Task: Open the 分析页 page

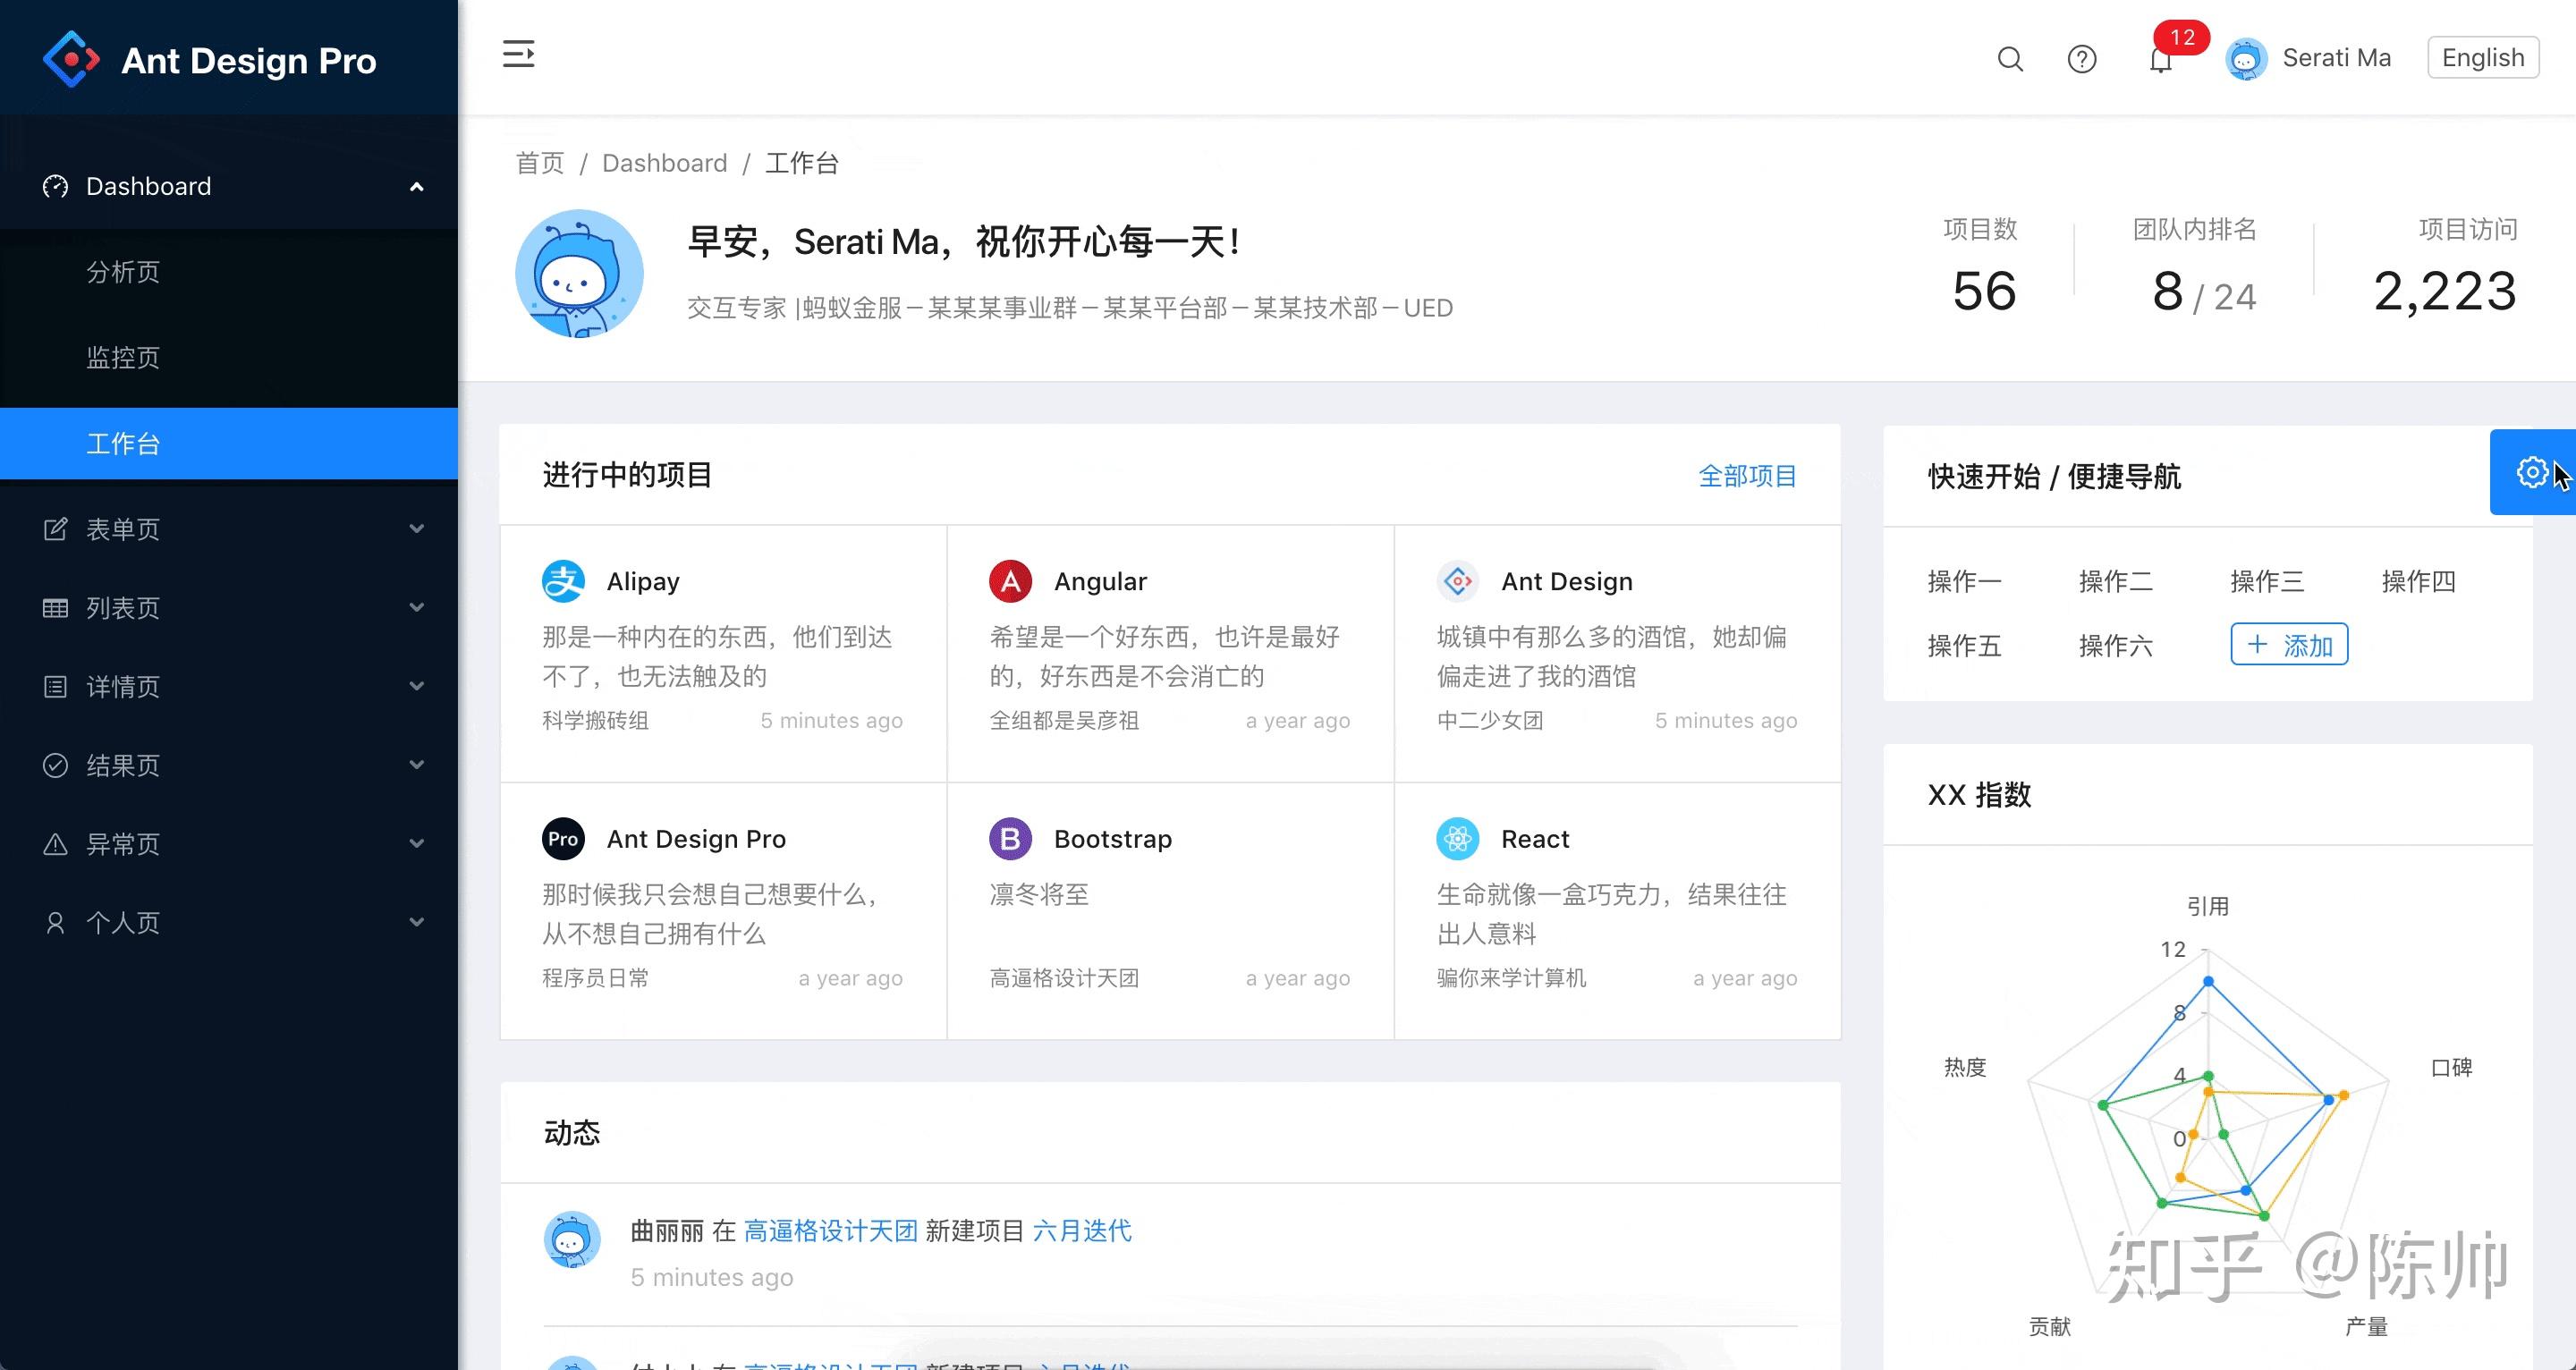Action: [x=123, y=272]
